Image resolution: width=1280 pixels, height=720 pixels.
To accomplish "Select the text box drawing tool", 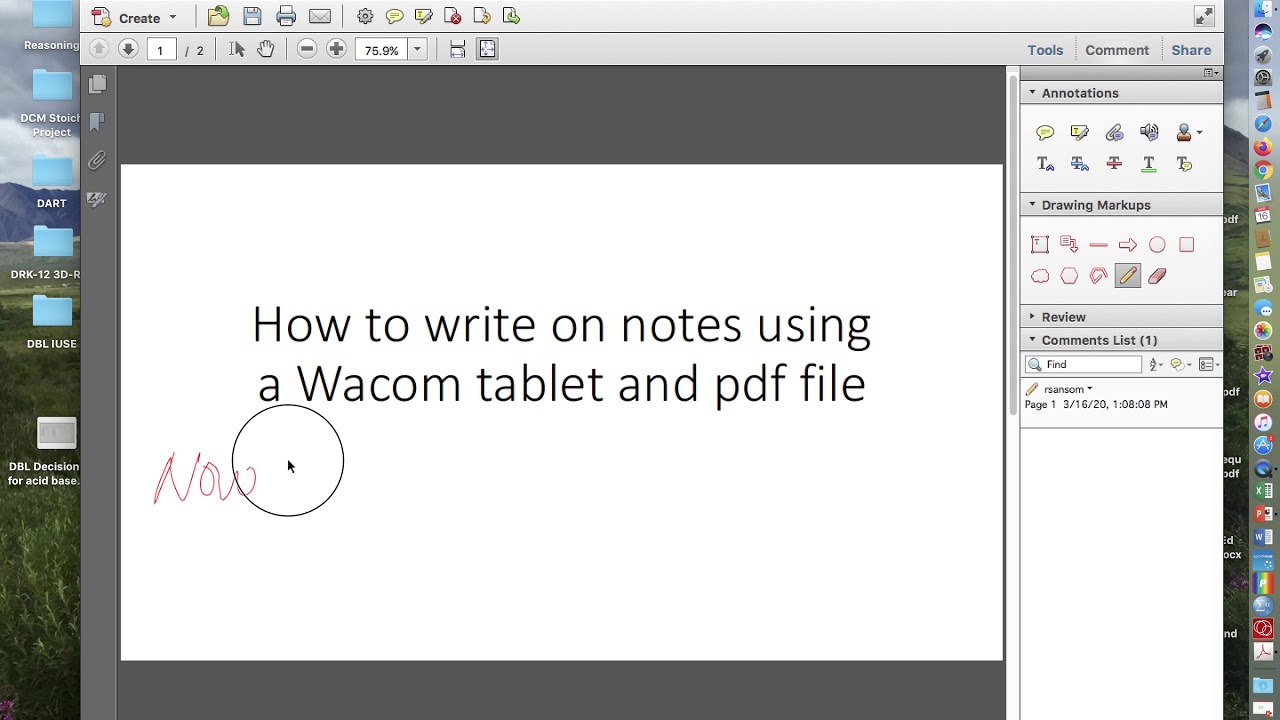I will point(1040,244).
